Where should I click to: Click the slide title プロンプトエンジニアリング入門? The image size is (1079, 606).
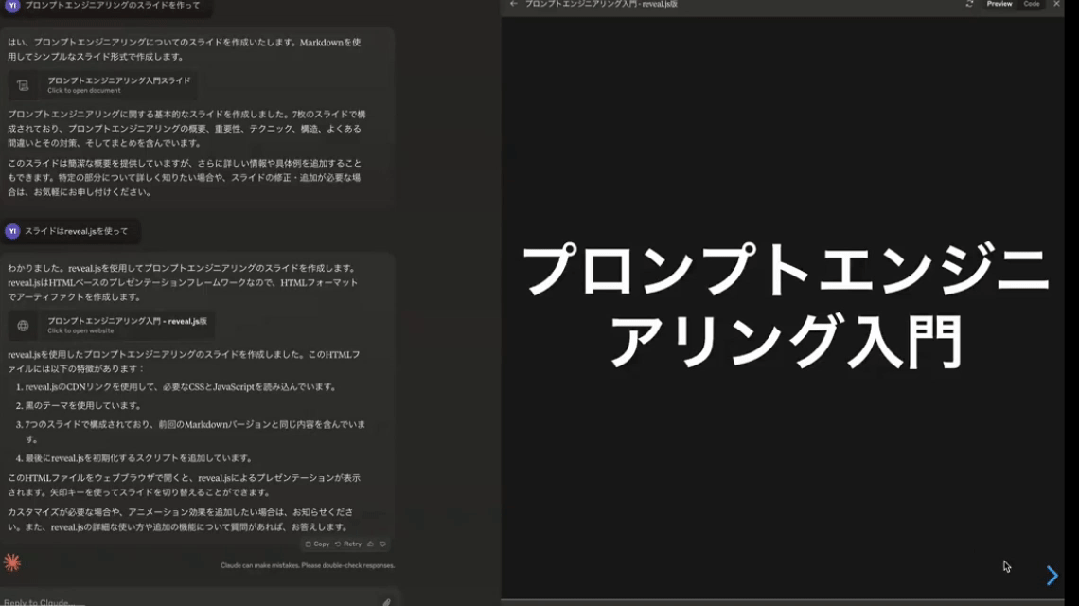pos(784,305)
